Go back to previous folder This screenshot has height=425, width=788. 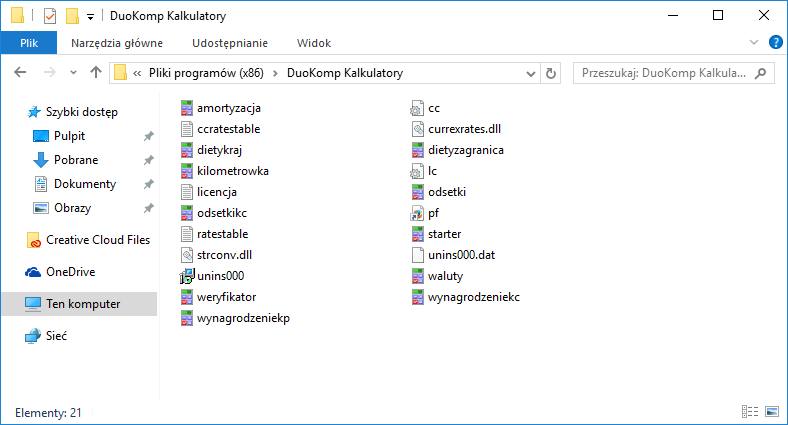pos(20,73)
